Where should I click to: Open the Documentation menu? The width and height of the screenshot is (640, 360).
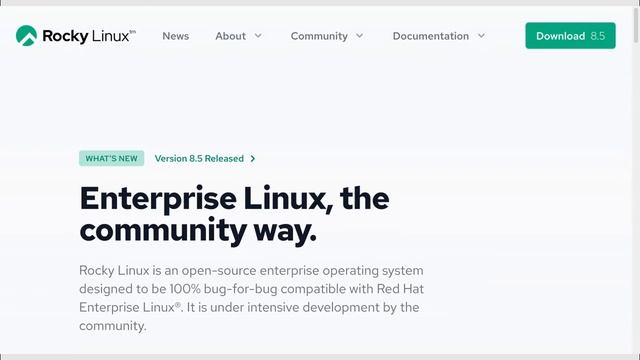click(431, 36)
